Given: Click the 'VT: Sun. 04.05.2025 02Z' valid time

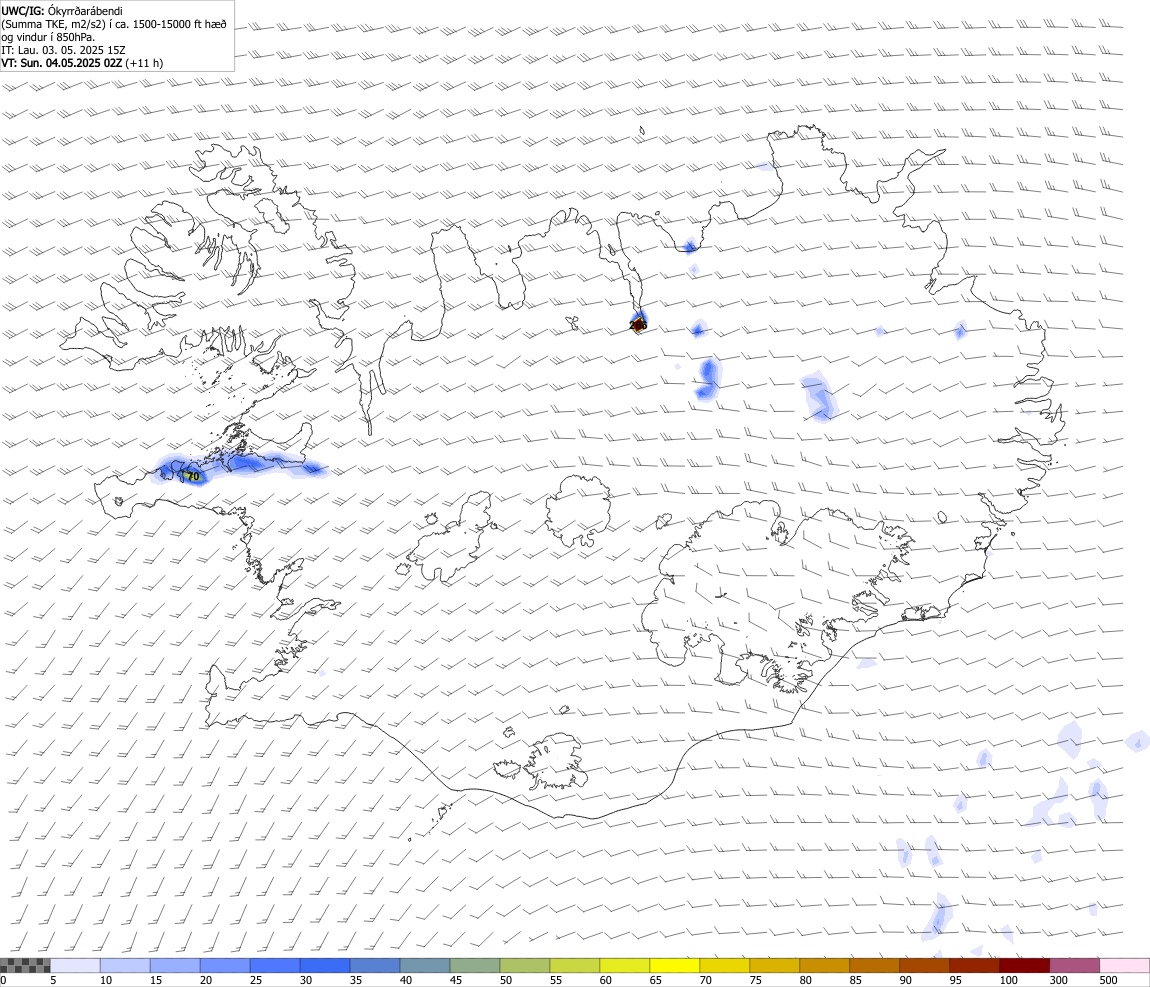Looking at the screenshot, I should (62, 64).
